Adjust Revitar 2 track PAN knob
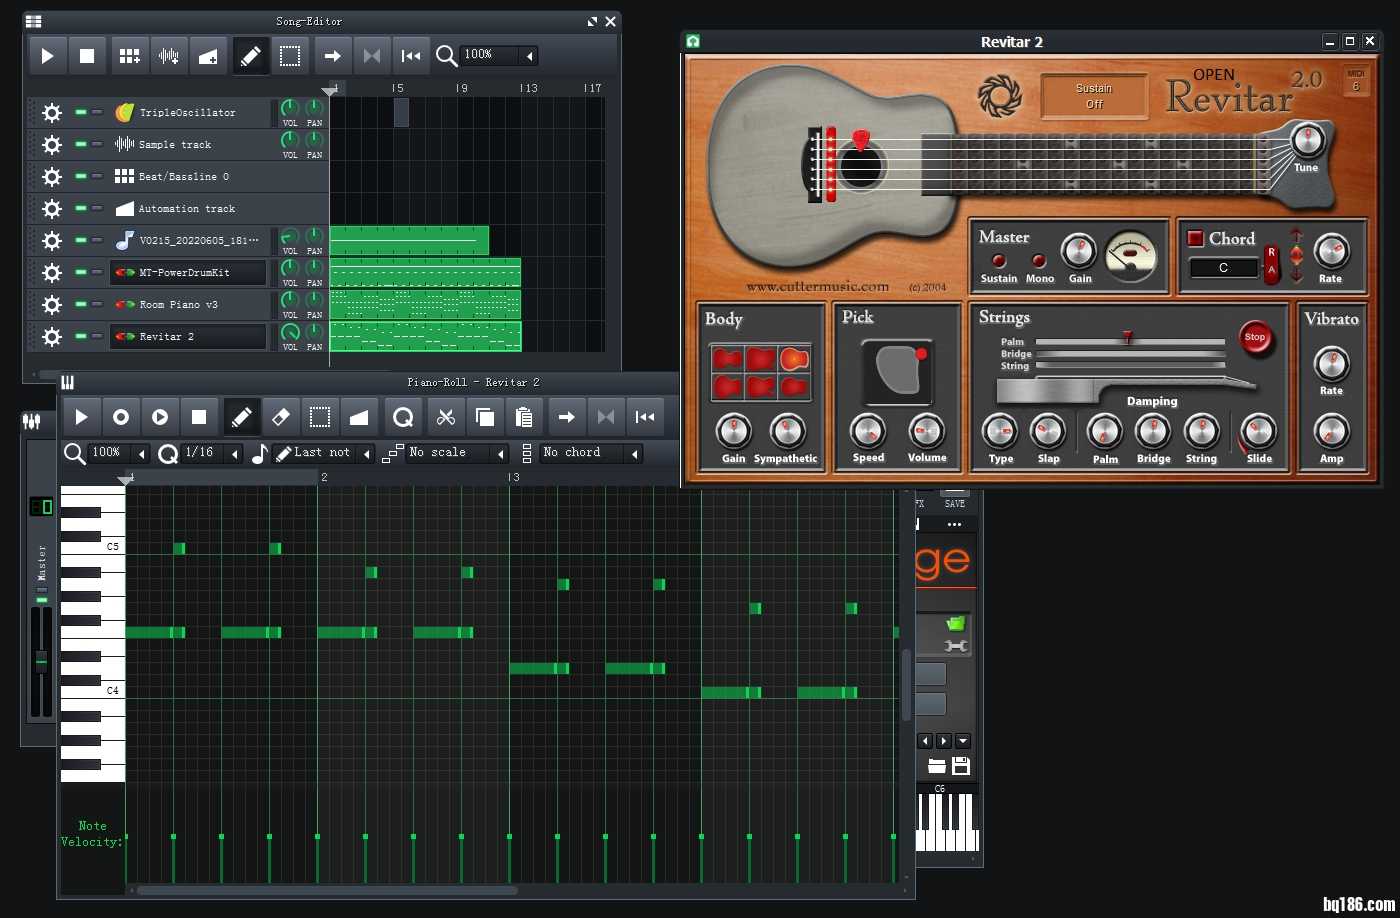This screenshot has height=918, width=1400. point(314,332)
